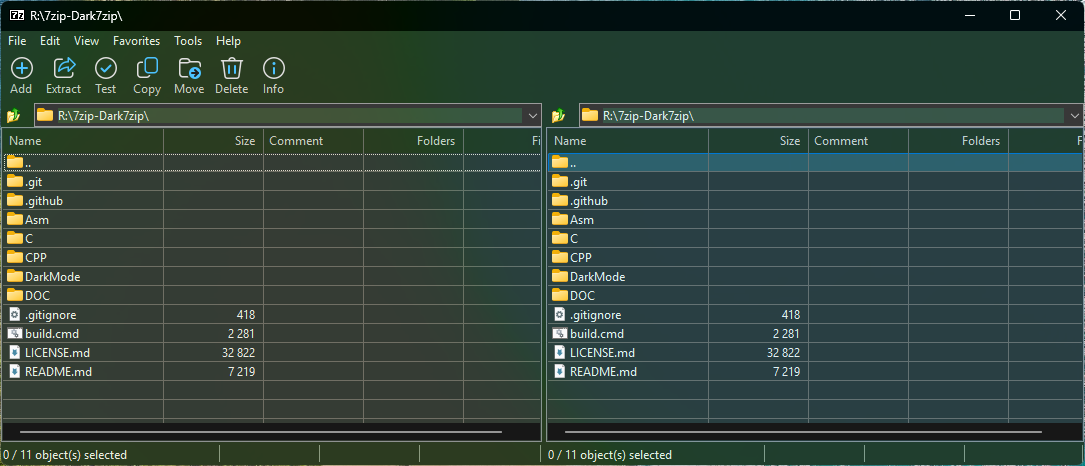Click DOC folder icon in right panel
Screen dimensions: 1085x466
[x=560, y=295]
